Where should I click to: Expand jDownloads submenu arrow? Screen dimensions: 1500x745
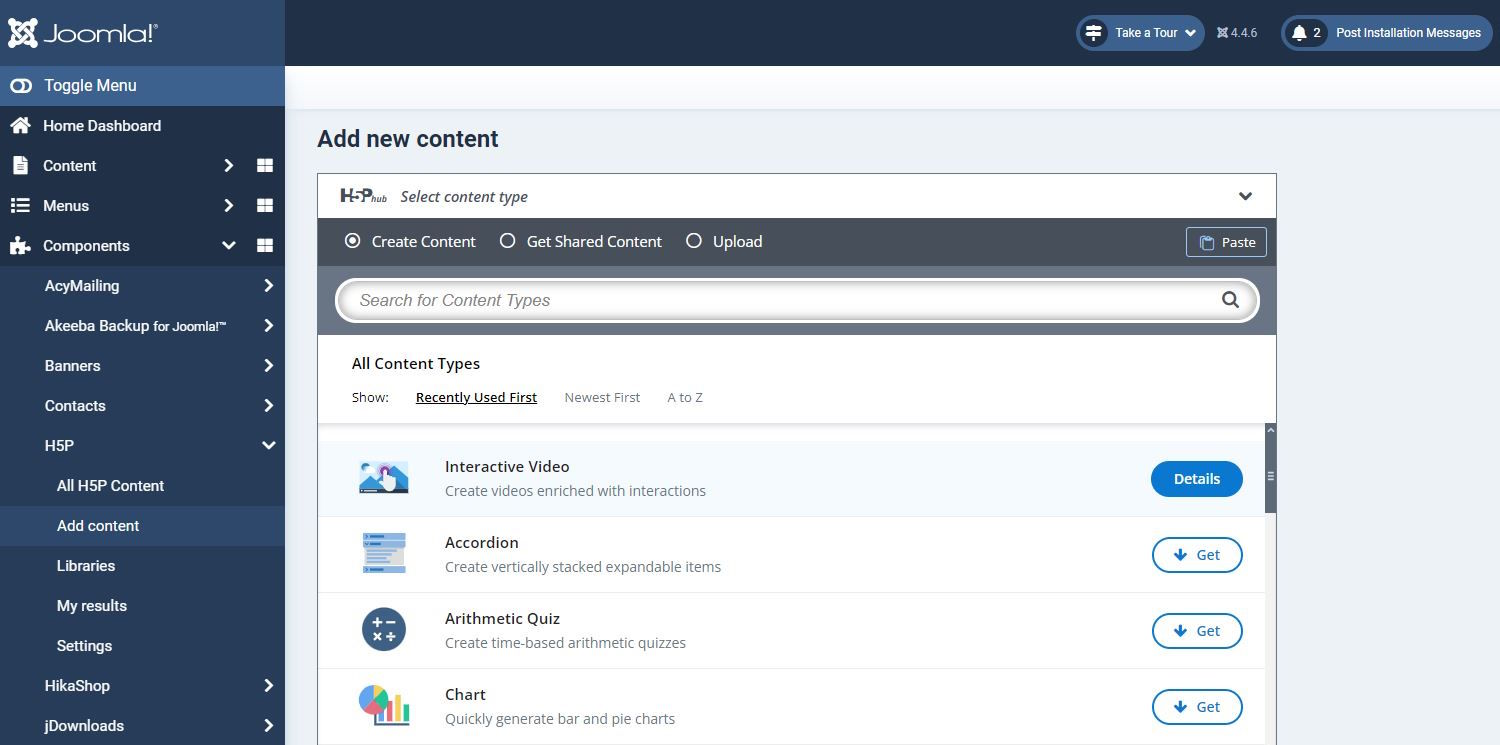pos(268,726)
